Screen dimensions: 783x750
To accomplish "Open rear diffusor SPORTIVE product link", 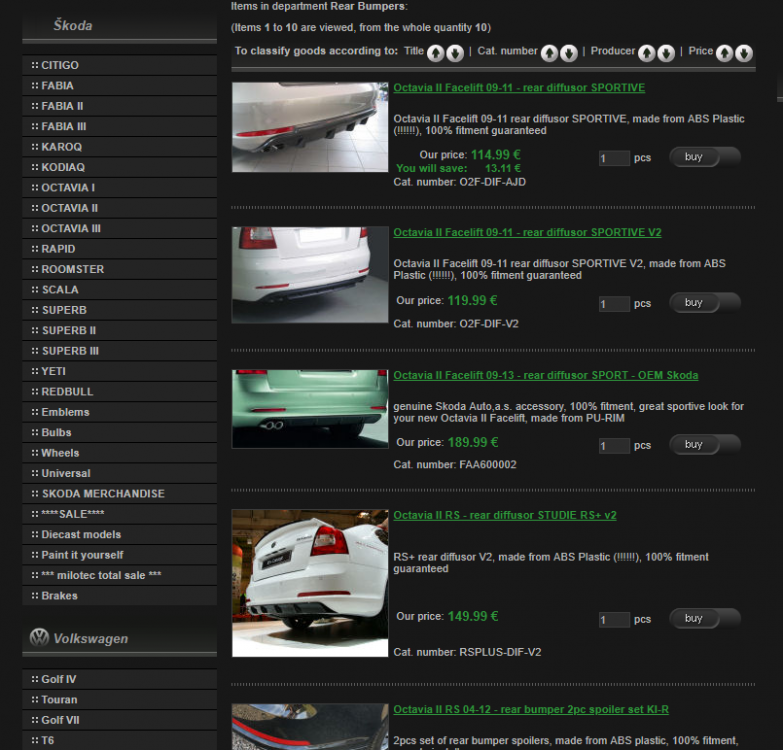I will point(519,88).
